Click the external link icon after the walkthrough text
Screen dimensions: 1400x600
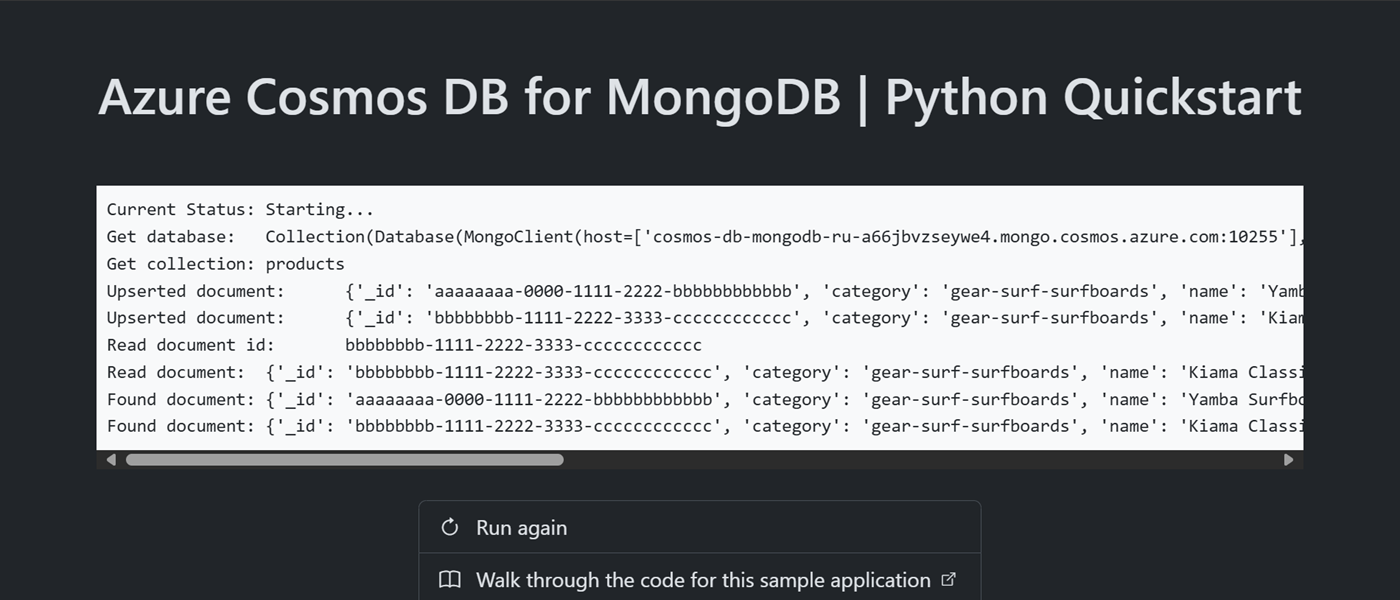click(948, 578)
